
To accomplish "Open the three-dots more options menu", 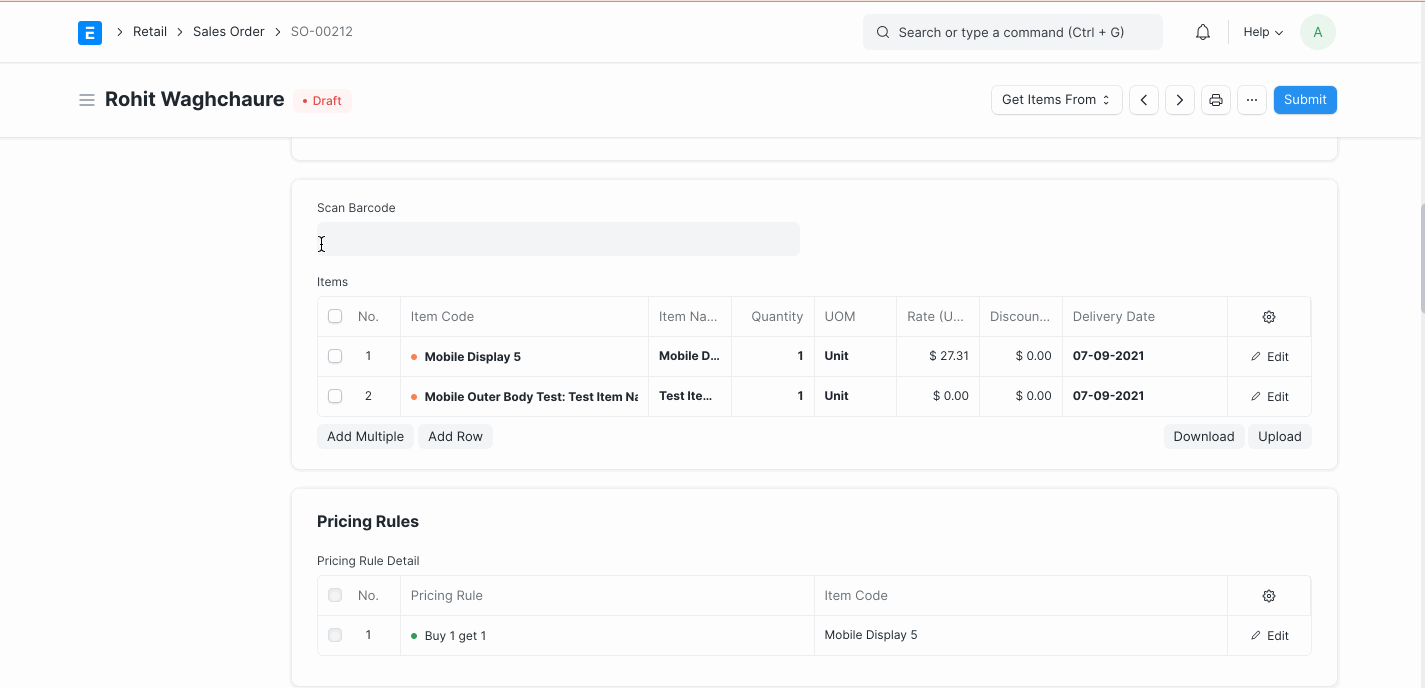I will [1252, 100].
